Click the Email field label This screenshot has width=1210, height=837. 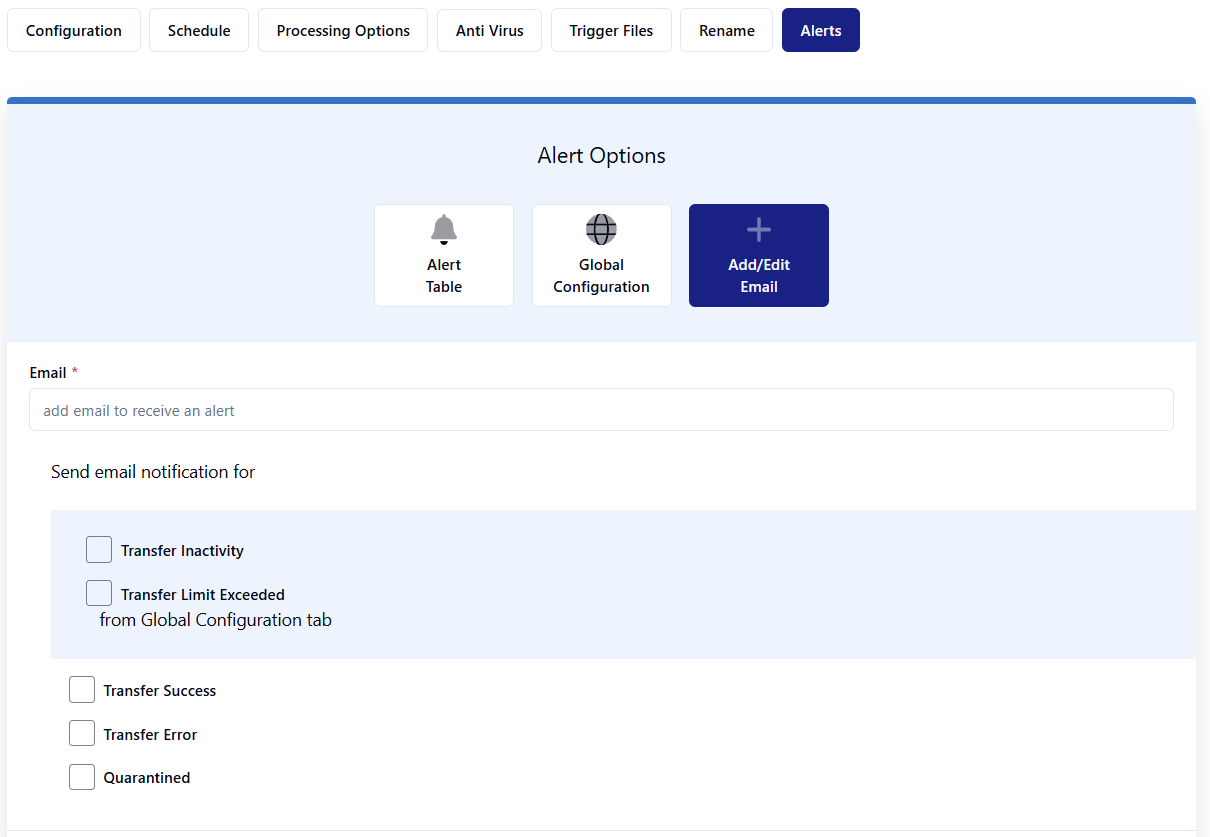[48, 373]
